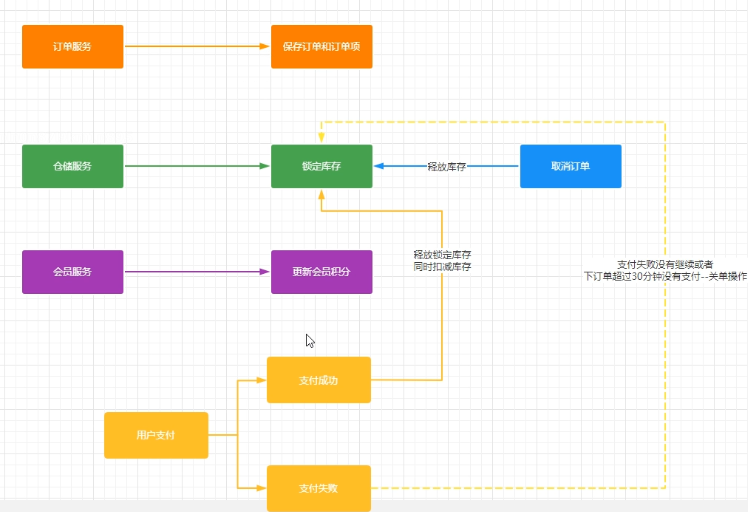
Task: Select the green arrow from 仓储服务
Action: pos(197,166)
